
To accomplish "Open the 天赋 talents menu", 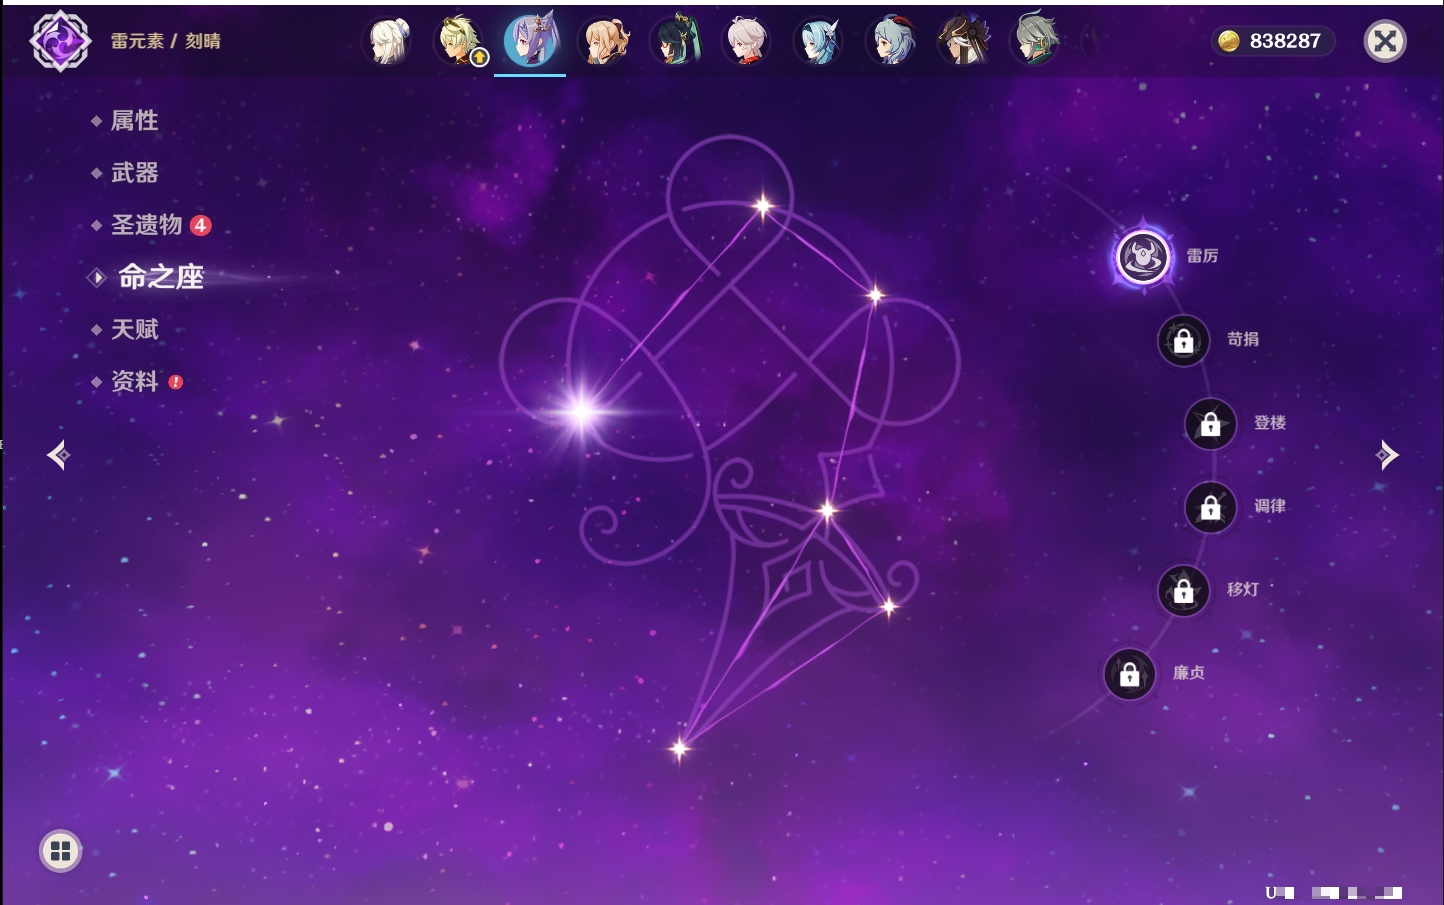I will coord(134,329).
